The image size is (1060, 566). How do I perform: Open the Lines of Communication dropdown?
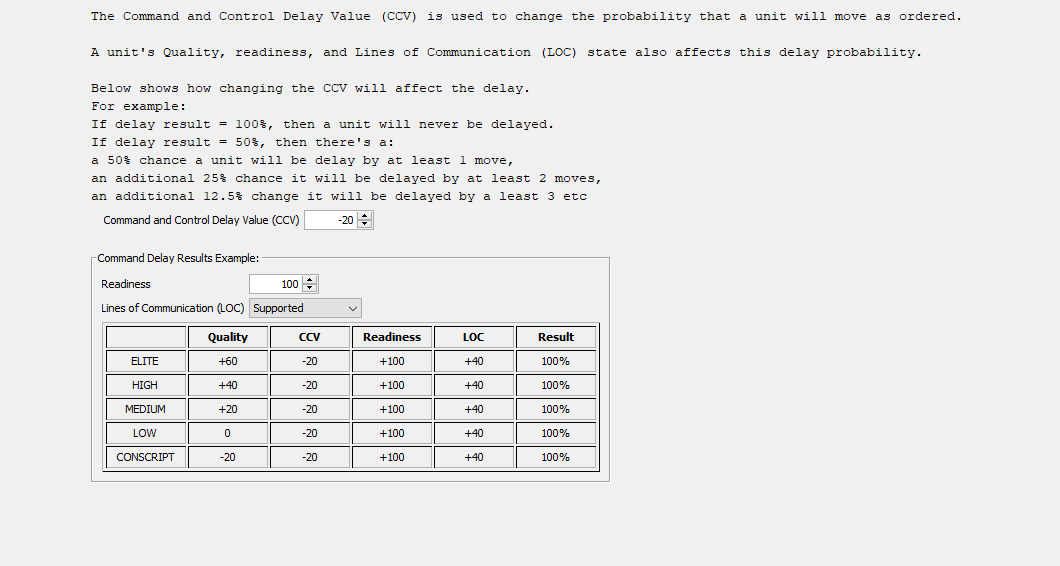pos(305,308)
